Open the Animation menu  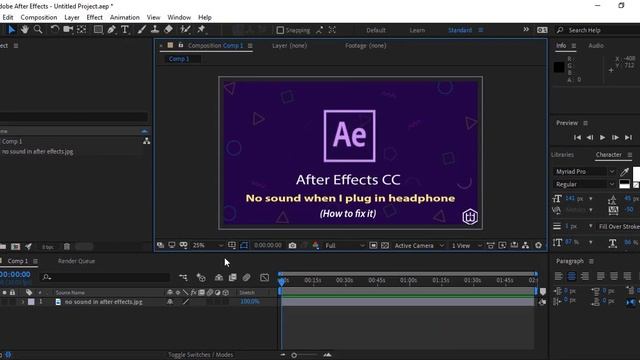(124, 17)
